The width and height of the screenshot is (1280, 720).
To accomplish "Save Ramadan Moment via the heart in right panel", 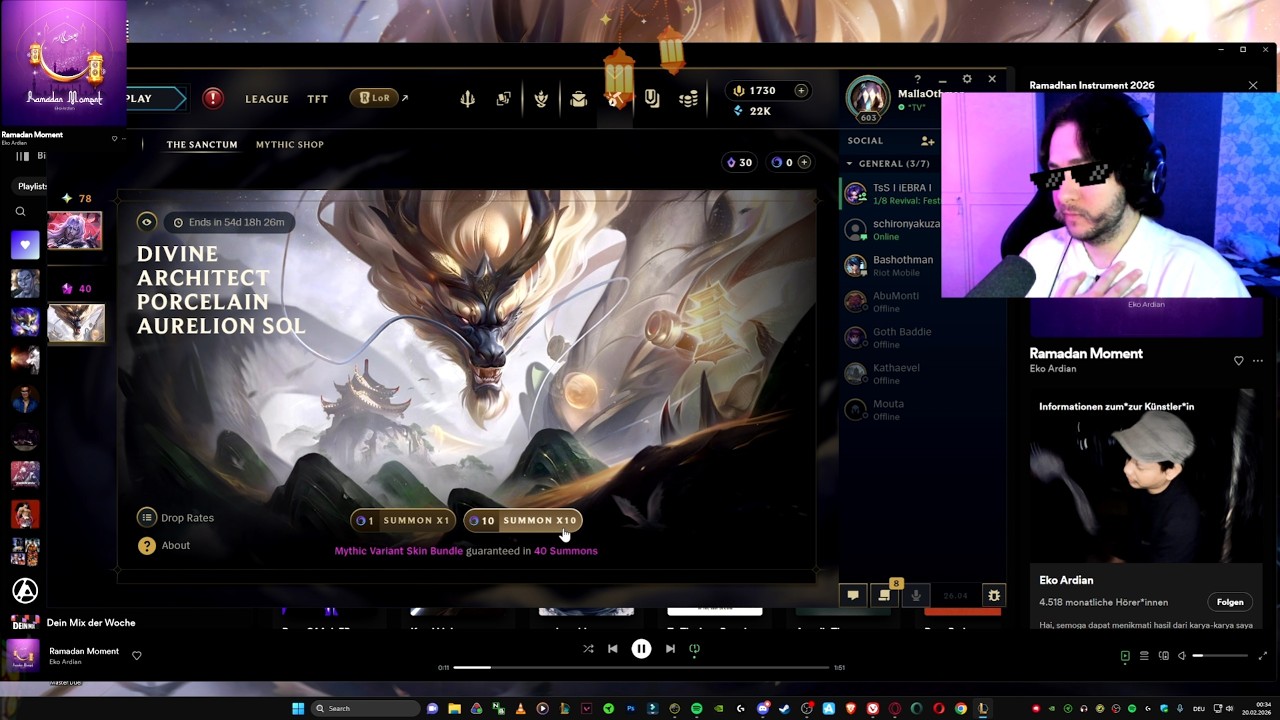I will click(x=1239, y=360).
